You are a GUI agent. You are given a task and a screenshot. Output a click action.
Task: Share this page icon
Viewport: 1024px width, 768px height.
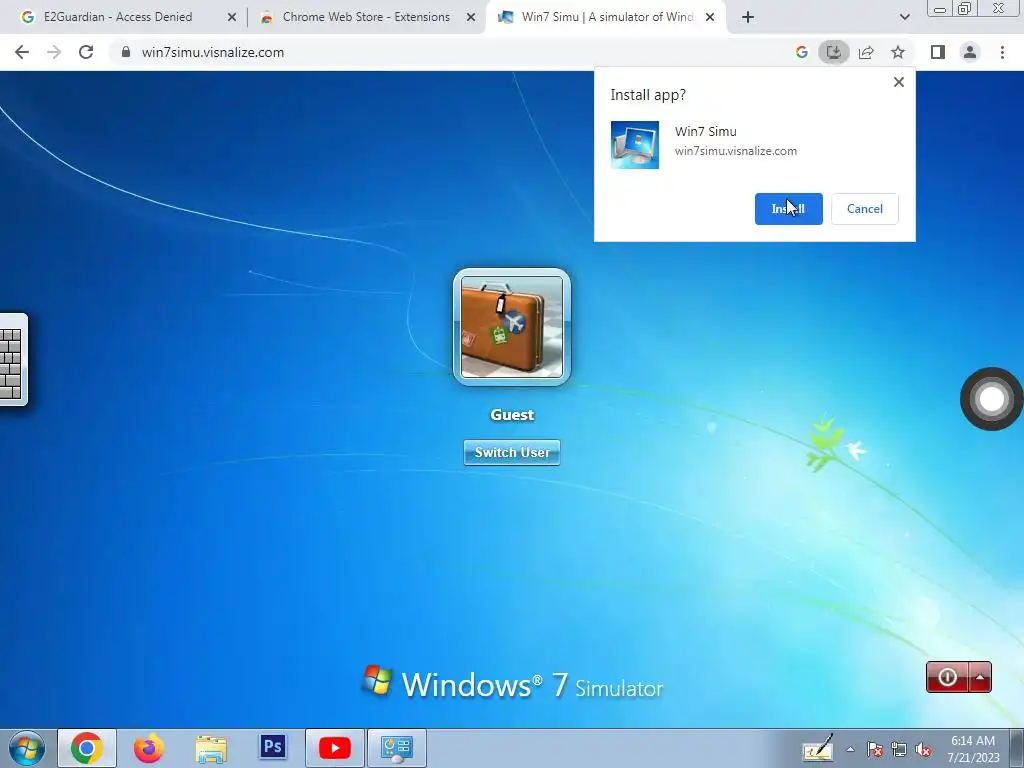(866, 52)
